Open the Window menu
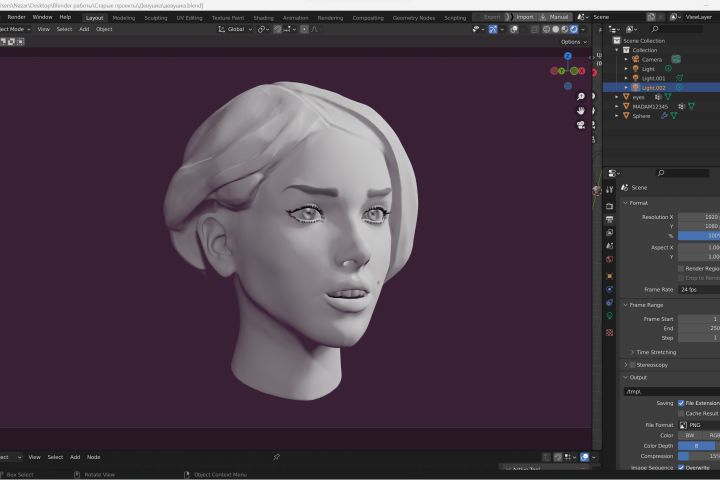Viewport: 720px width, 480px height. 42,17
